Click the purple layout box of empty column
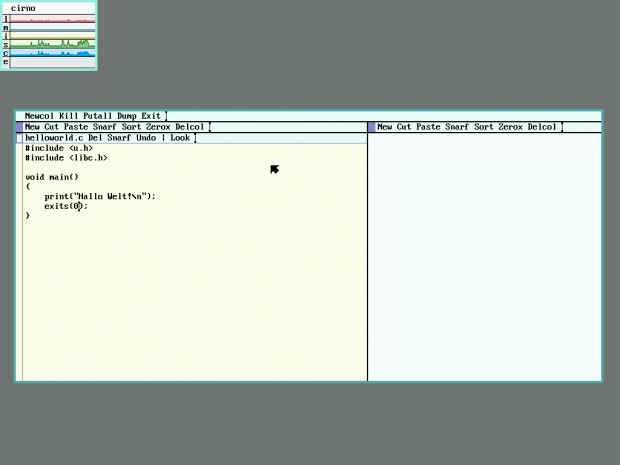Screen dimensions: 620x465 point(372,127)
